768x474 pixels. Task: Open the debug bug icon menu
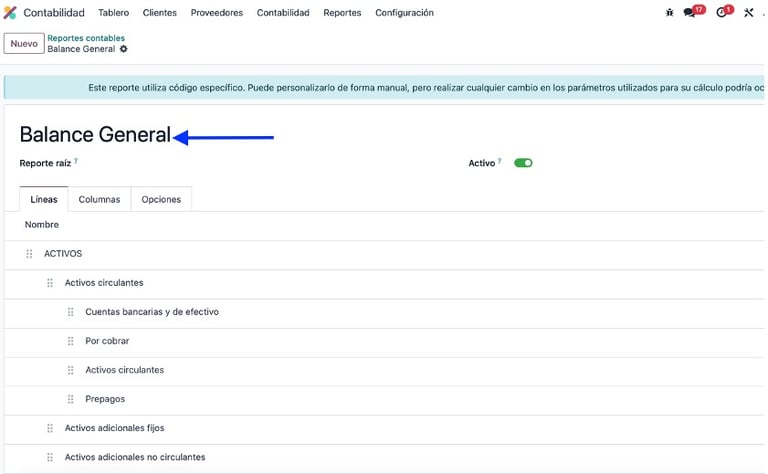[x=670, y=12]
